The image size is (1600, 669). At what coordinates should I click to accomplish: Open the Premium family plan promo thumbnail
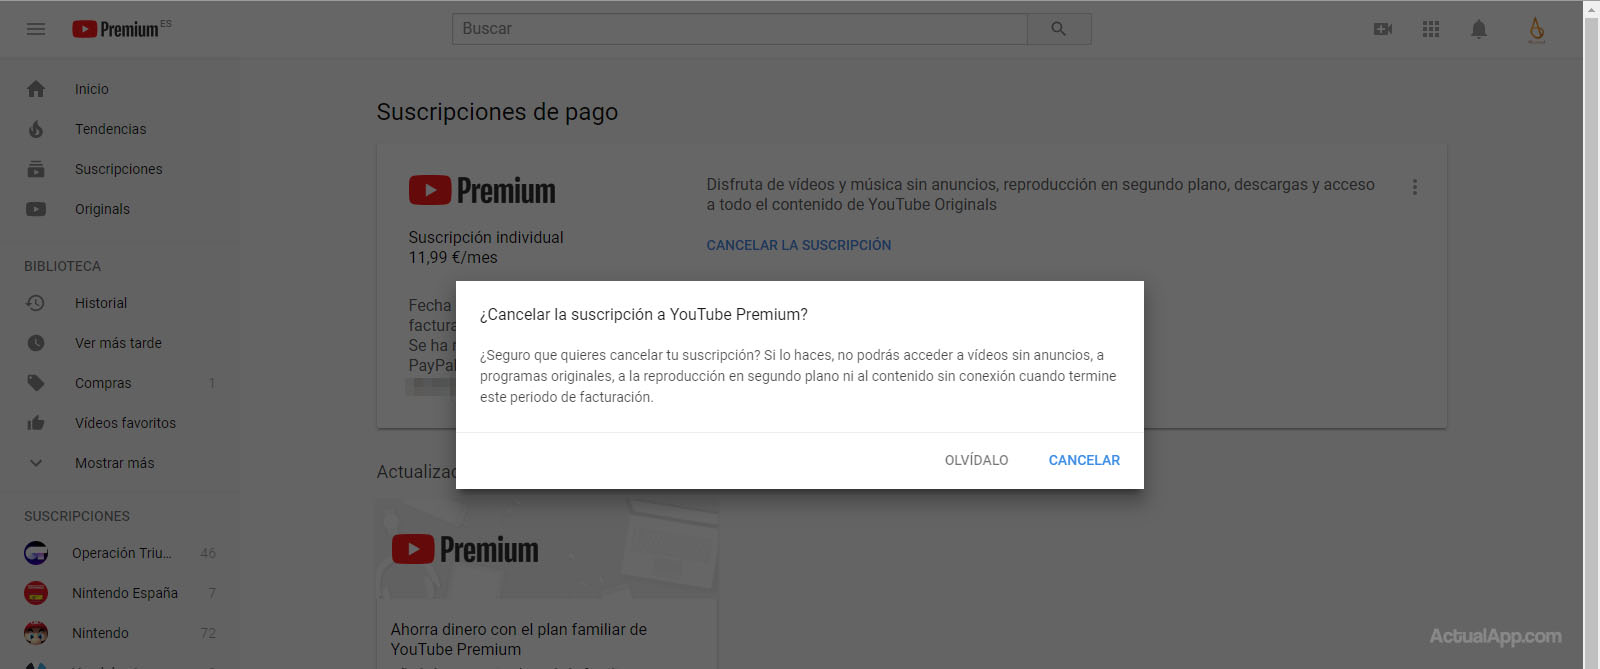547,549
